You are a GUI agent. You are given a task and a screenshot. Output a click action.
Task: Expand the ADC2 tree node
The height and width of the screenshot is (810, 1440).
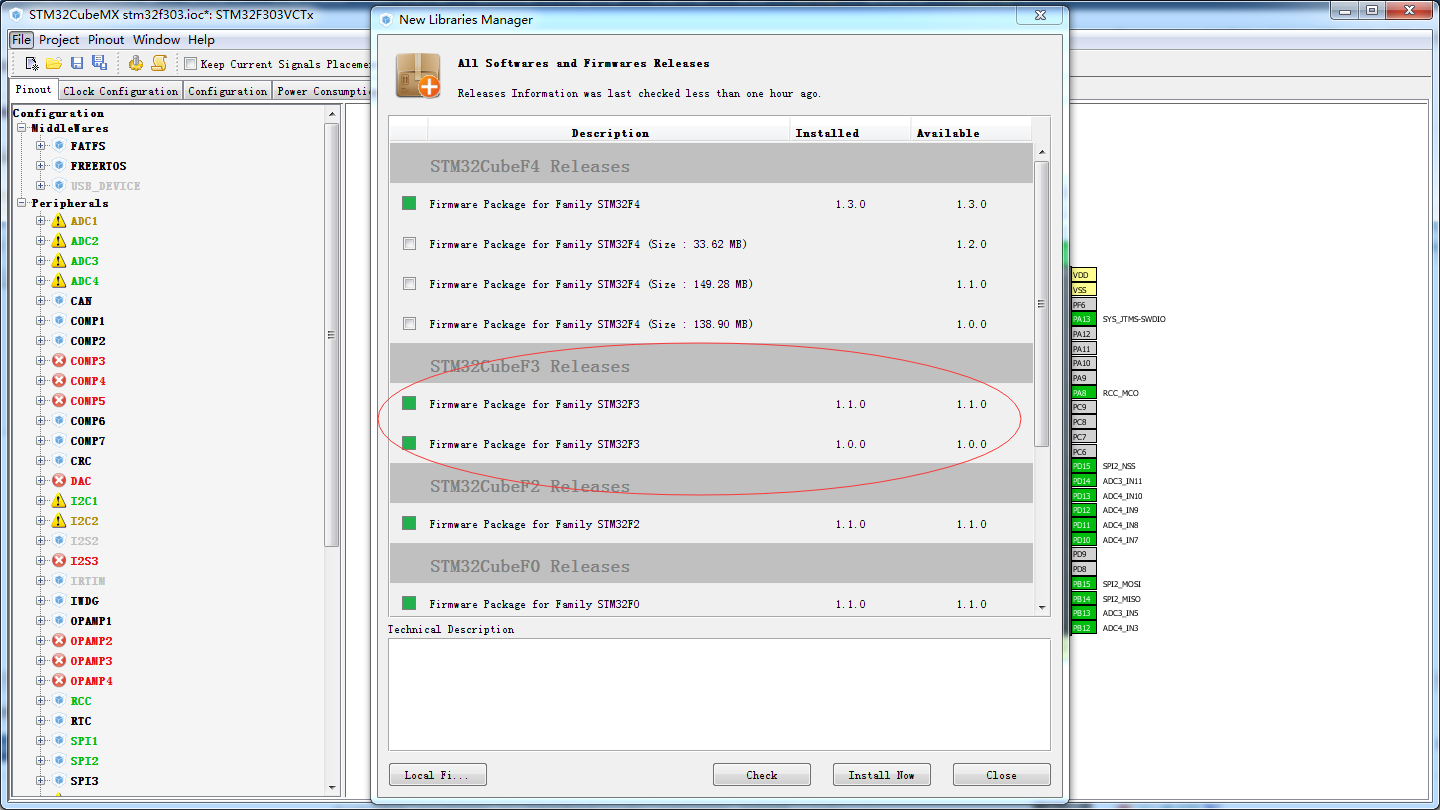pyautogui.click(x=40, y=241)
